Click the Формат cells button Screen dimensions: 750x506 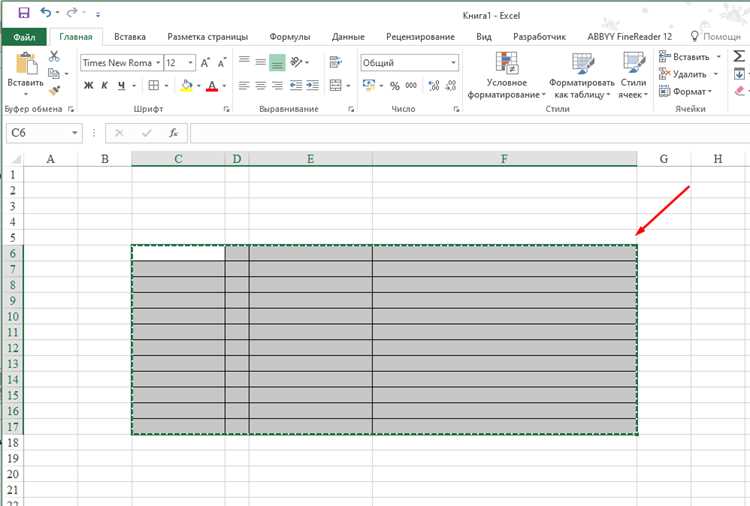point(686,91)
